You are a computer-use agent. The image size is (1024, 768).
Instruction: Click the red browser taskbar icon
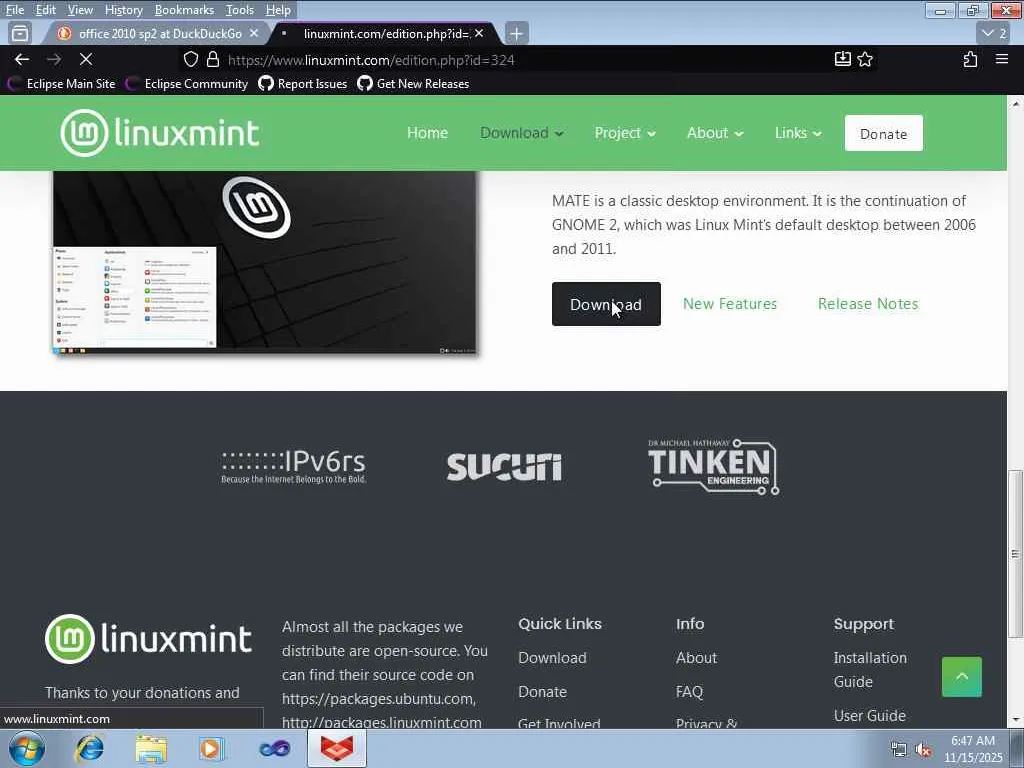click(336, 748)
